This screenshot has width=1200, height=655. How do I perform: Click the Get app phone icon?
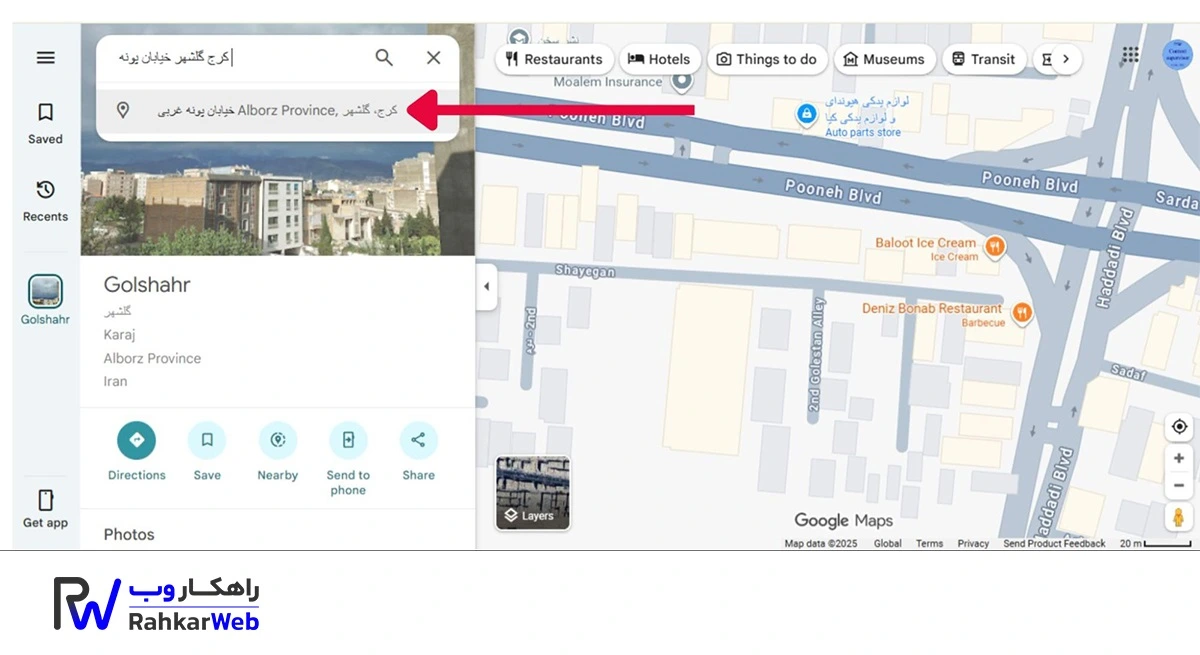pos(45,500)
